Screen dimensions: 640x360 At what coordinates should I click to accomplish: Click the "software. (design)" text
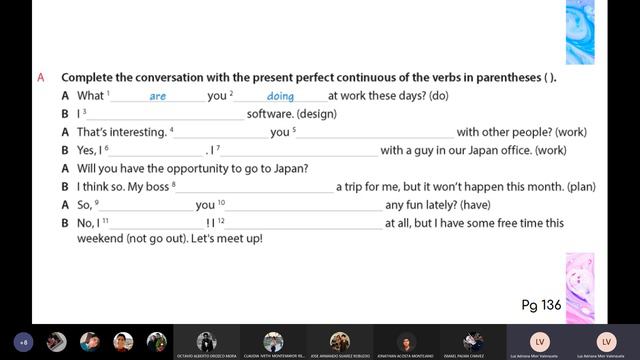click(x=292, y=114)
